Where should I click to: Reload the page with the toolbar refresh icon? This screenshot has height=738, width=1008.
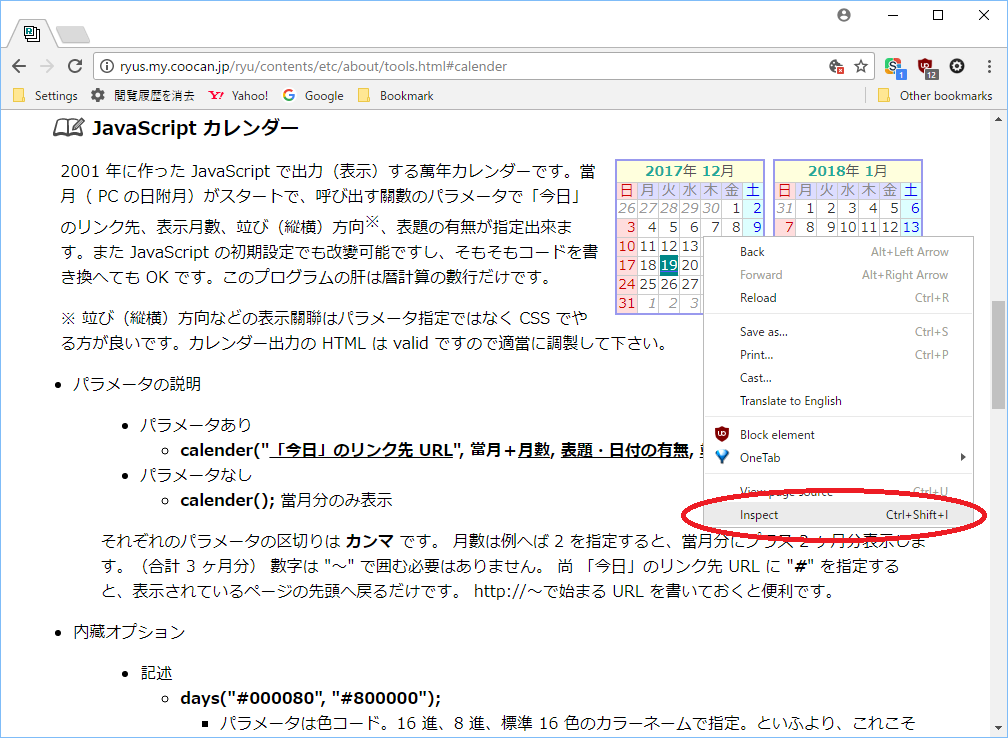click(x=74, y=66)
